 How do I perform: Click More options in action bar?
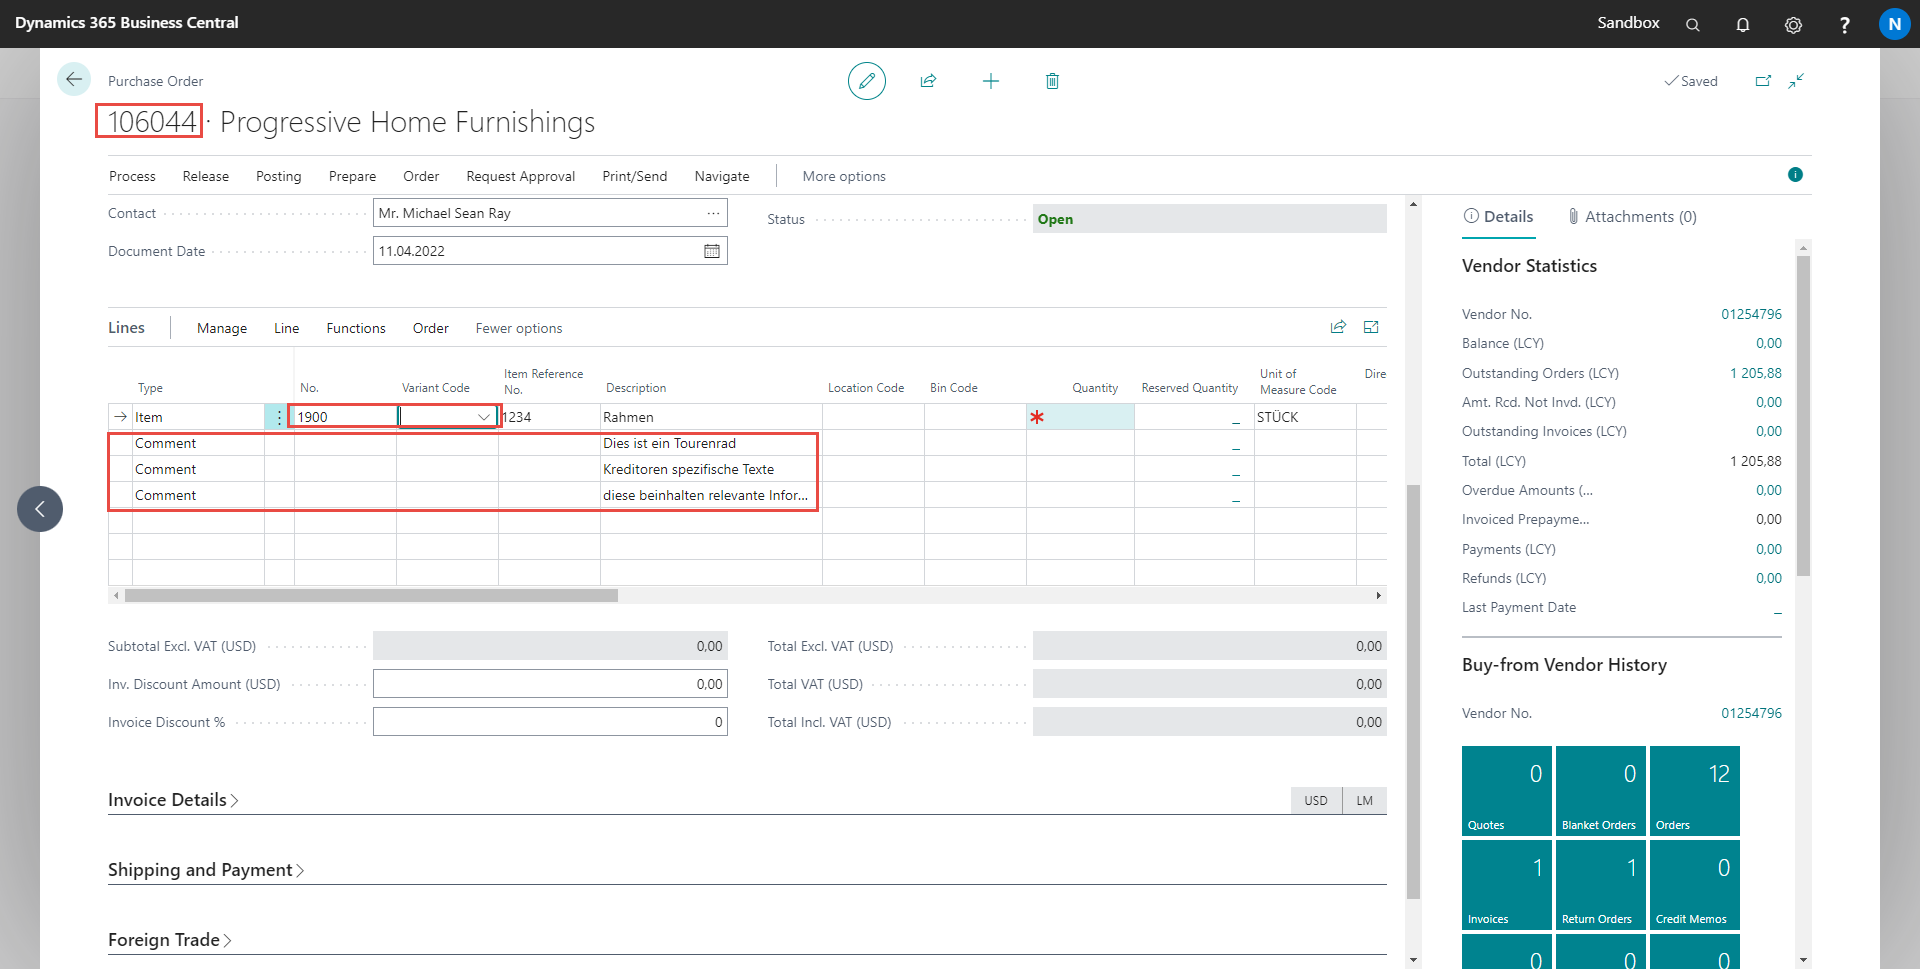pyautogui.click(x=843, y=176)
